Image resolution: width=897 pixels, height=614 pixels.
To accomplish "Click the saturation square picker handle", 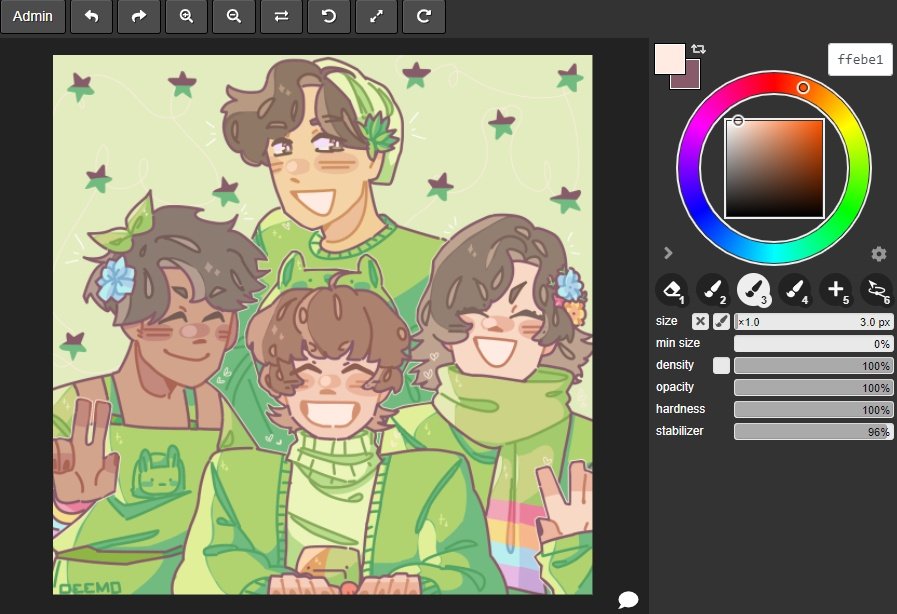I will pyautogui.click(x=739, y=121).
